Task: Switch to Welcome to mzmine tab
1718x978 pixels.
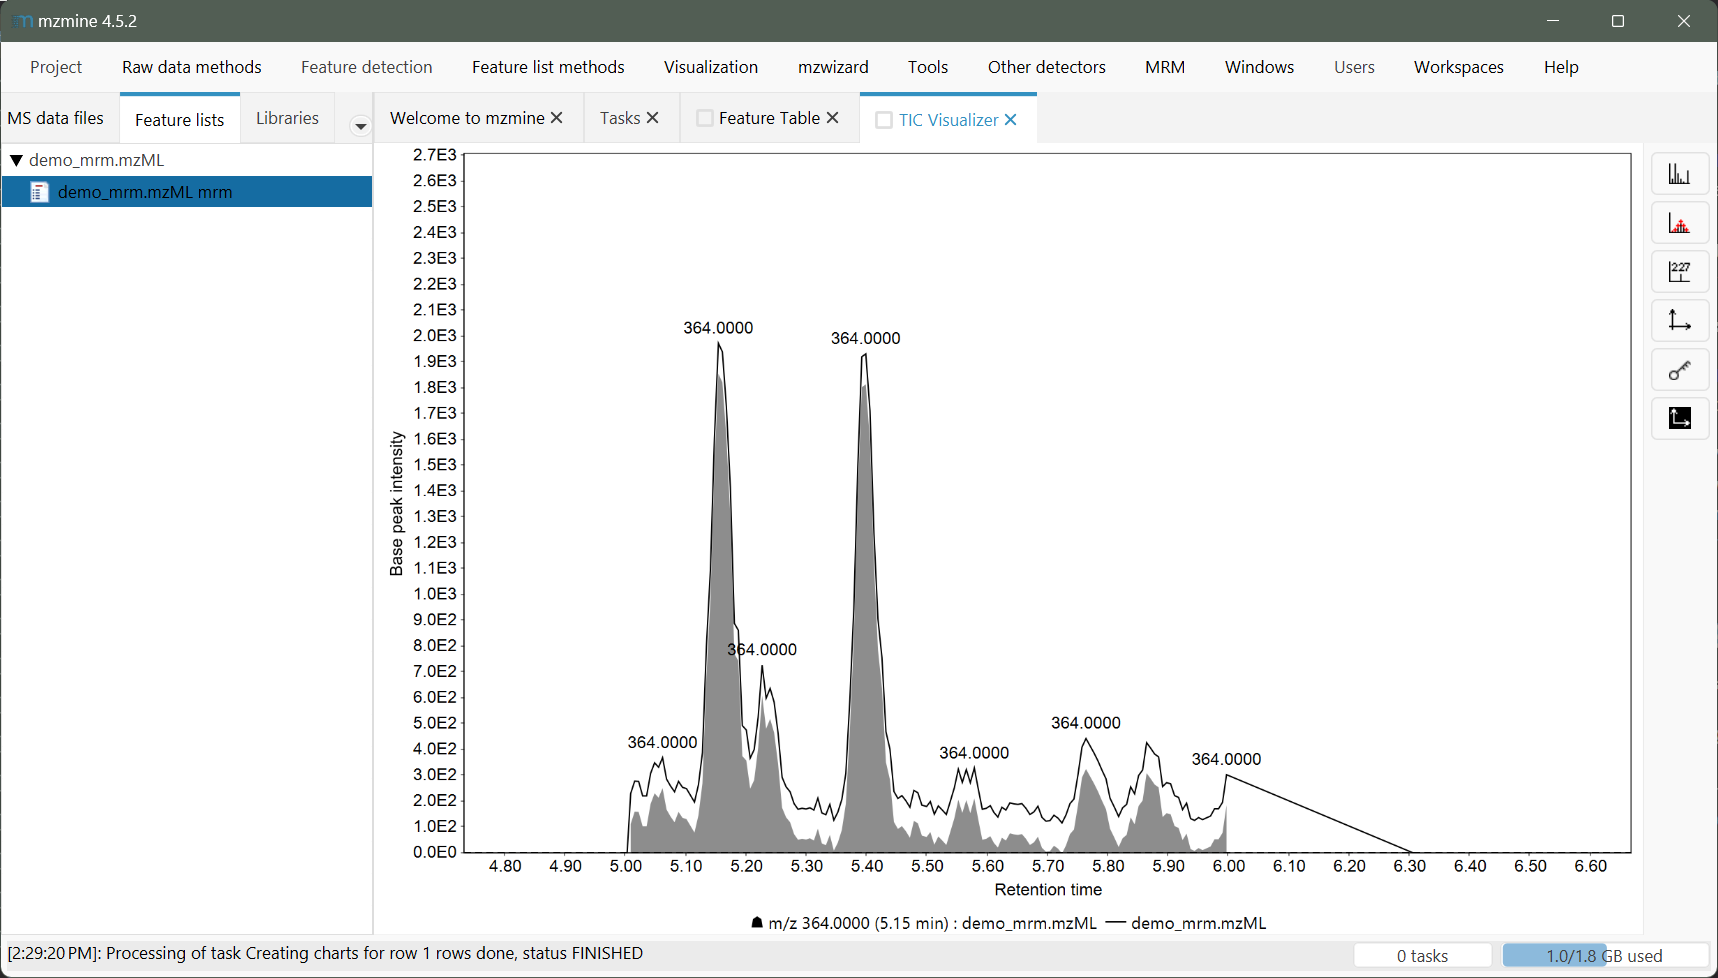Action: click(x=467, y=118)
